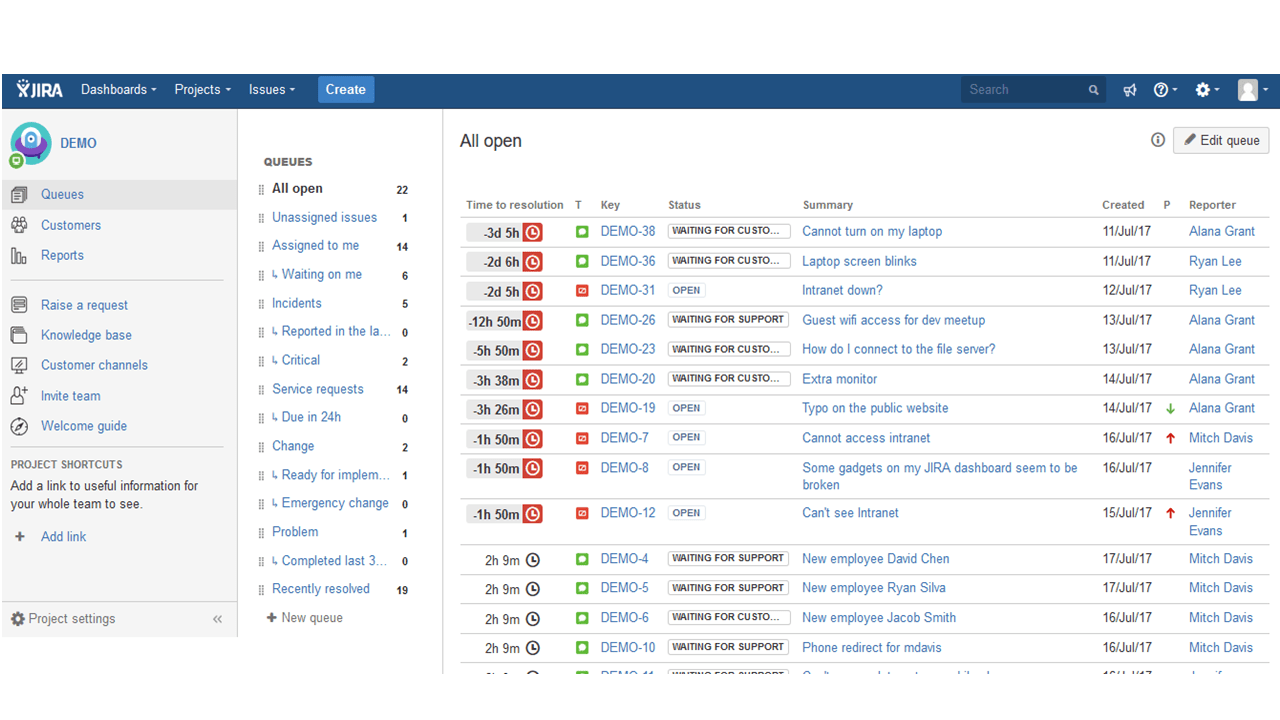Click breached SLA clock icon for DEMO-31
The width and height of the screenshot is (1280, 720).
tap(533, 292)
